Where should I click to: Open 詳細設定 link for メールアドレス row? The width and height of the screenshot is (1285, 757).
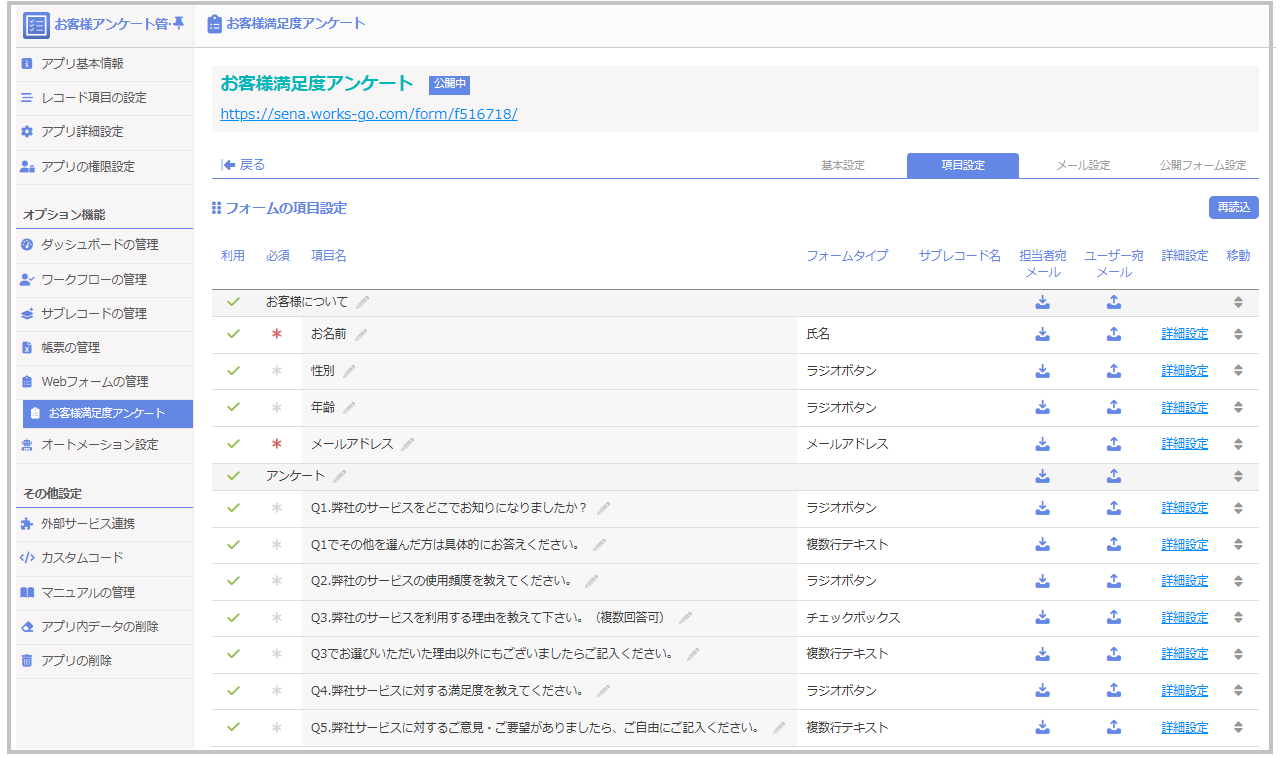pos(1184,444)
